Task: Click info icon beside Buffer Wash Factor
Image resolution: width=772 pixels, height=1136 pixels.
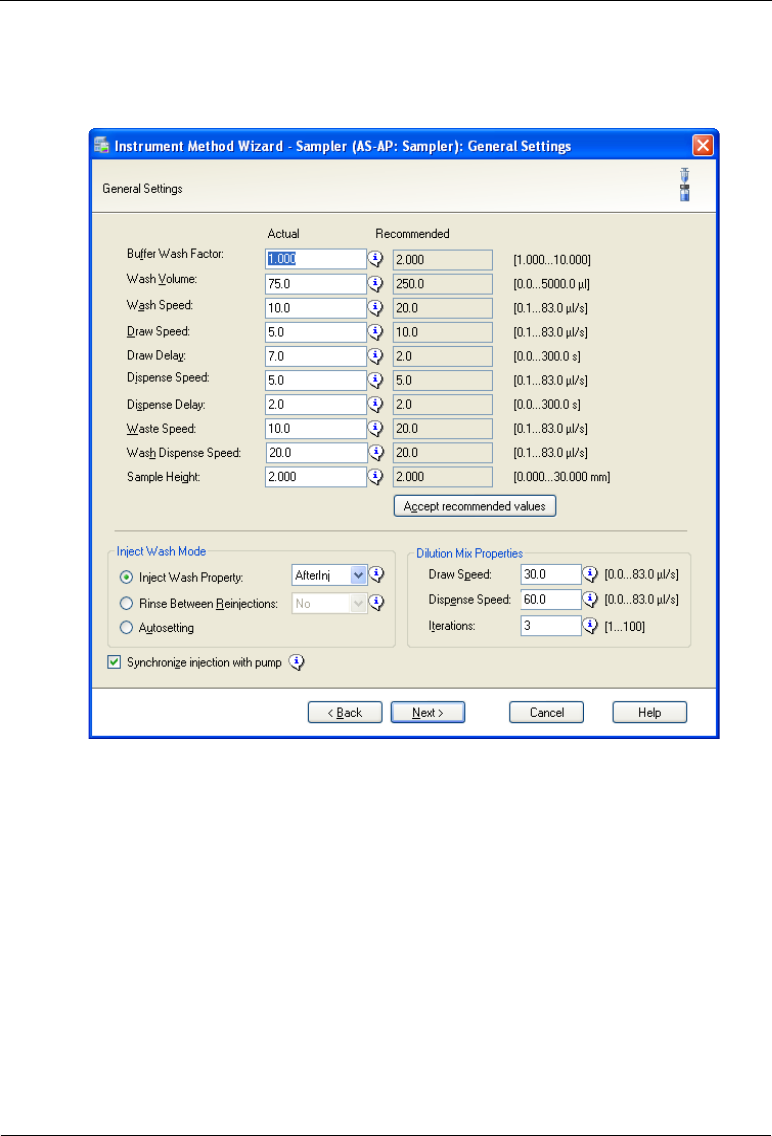Action: 375,259
